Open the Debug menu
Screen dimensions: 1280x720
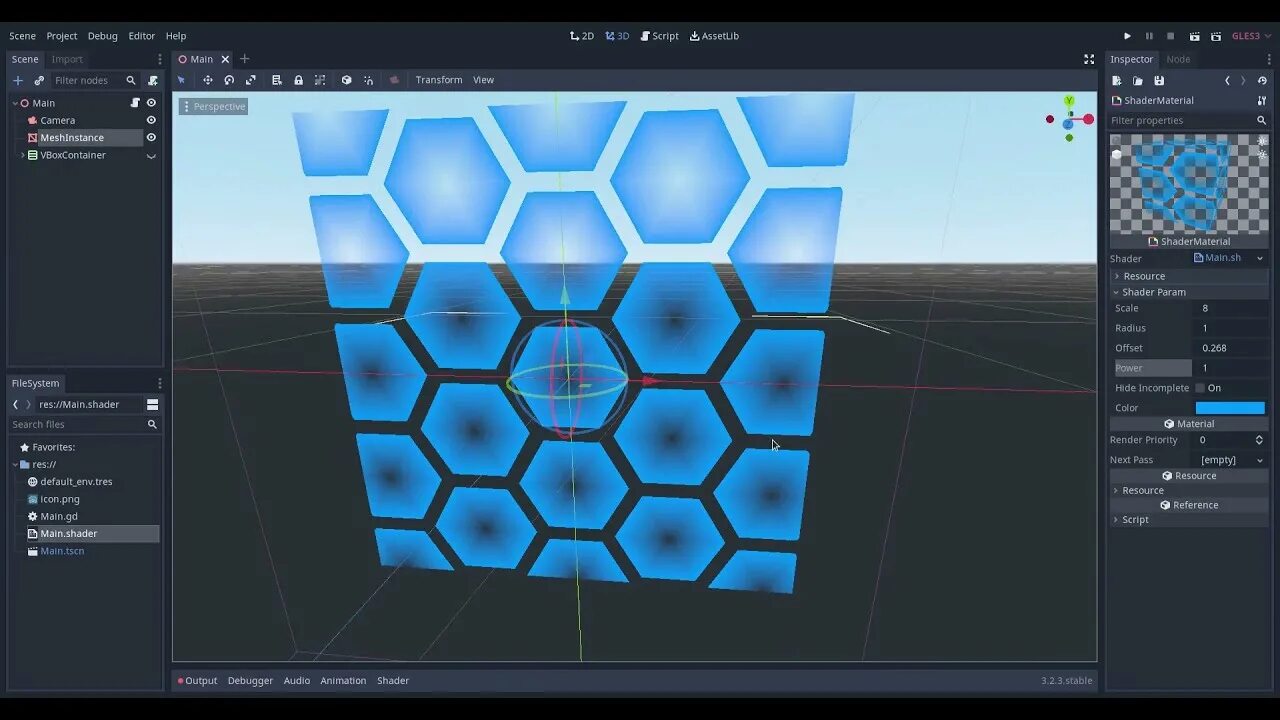tap(102, 36)
